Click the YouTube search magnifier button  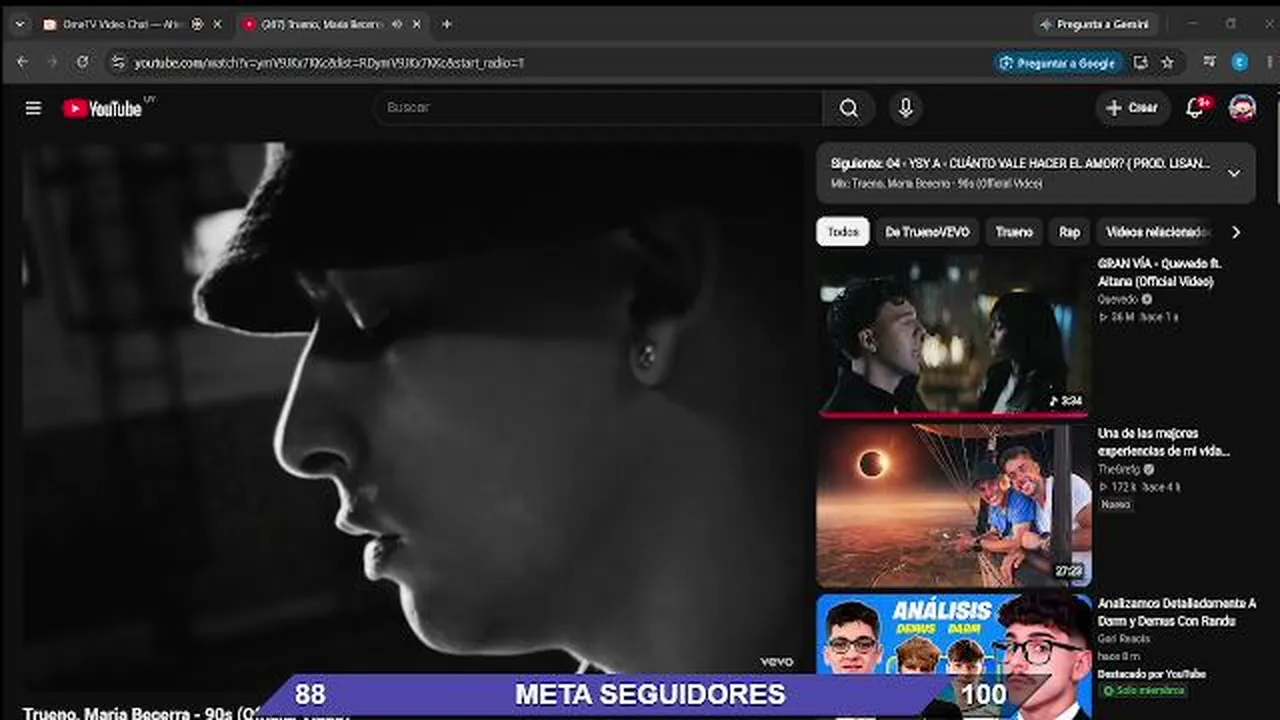pos(849,108)
